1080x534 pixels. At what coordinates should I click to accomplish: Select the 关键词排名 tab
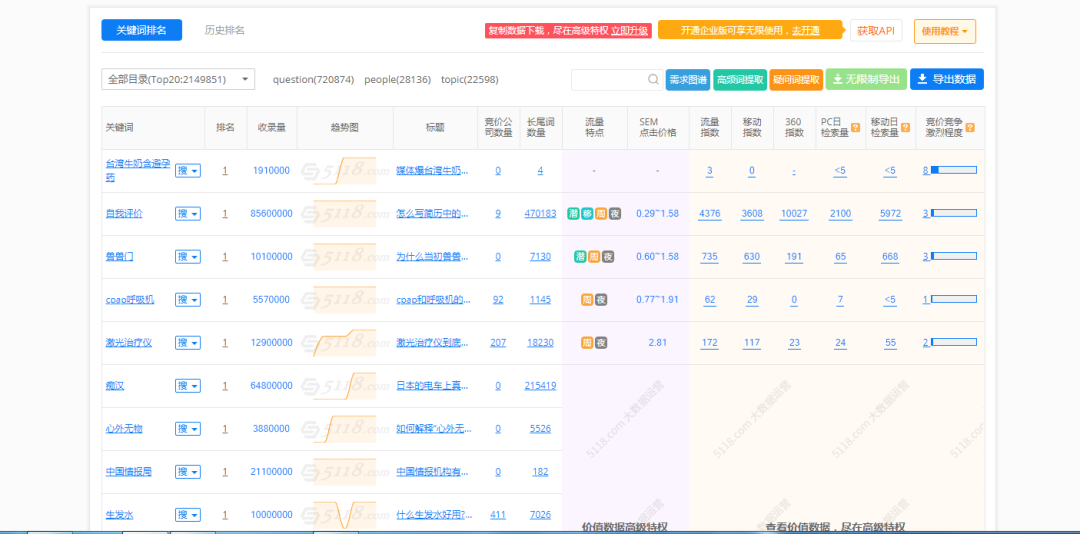click(x=141, y=30)
